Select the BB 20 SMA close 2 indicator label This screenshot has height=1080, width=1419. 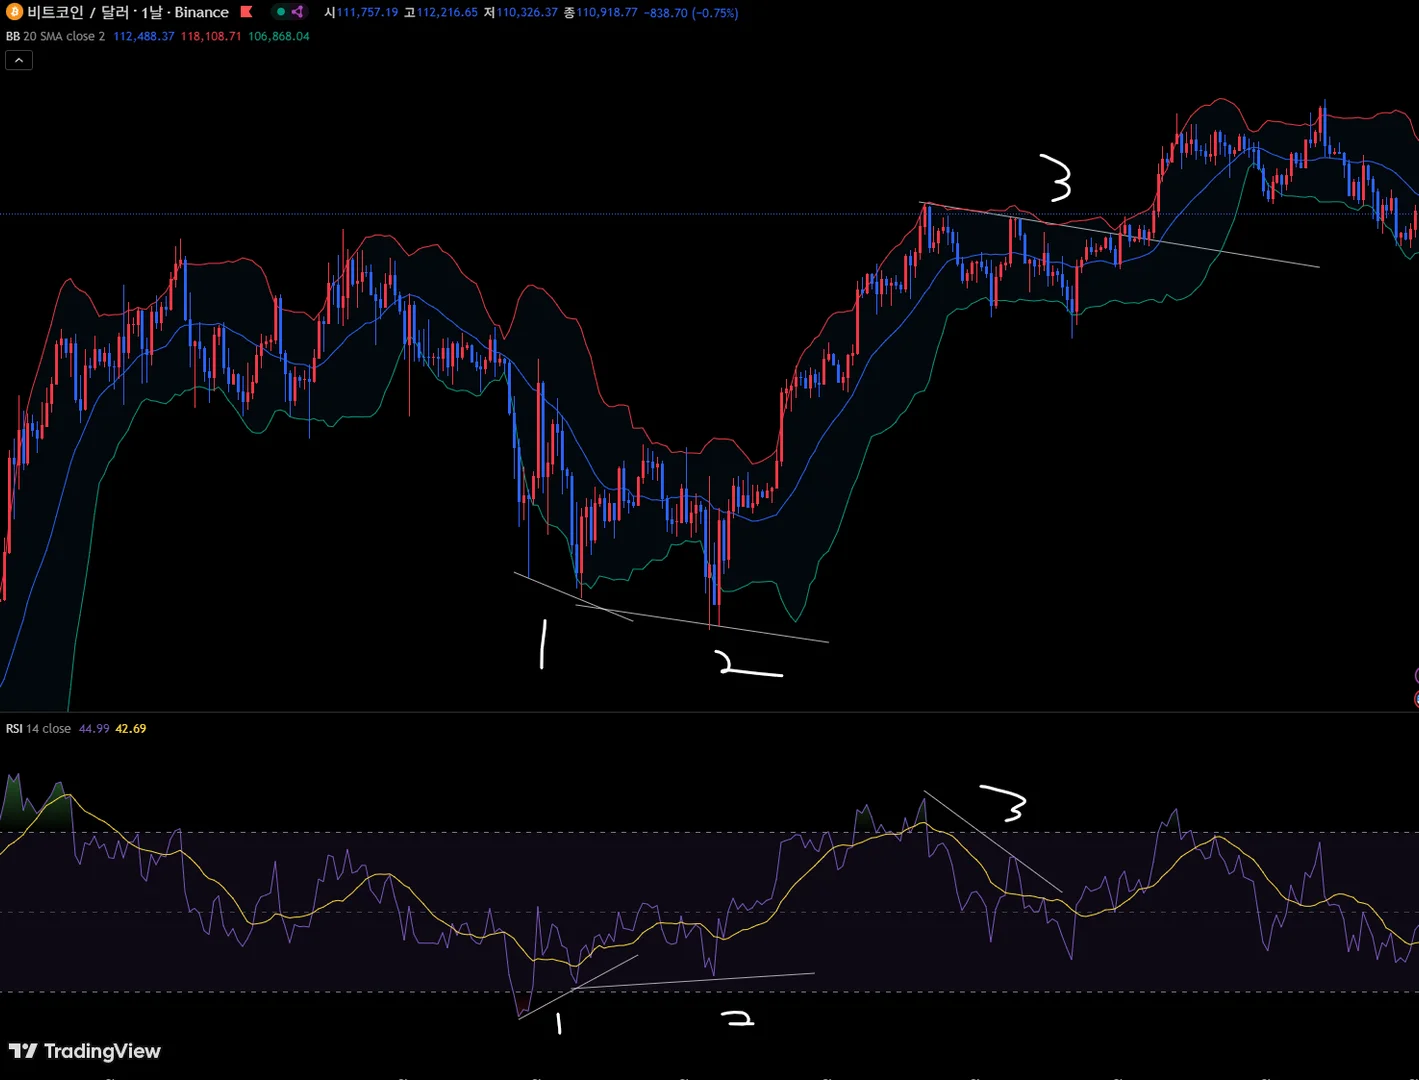tap(55, 36)
